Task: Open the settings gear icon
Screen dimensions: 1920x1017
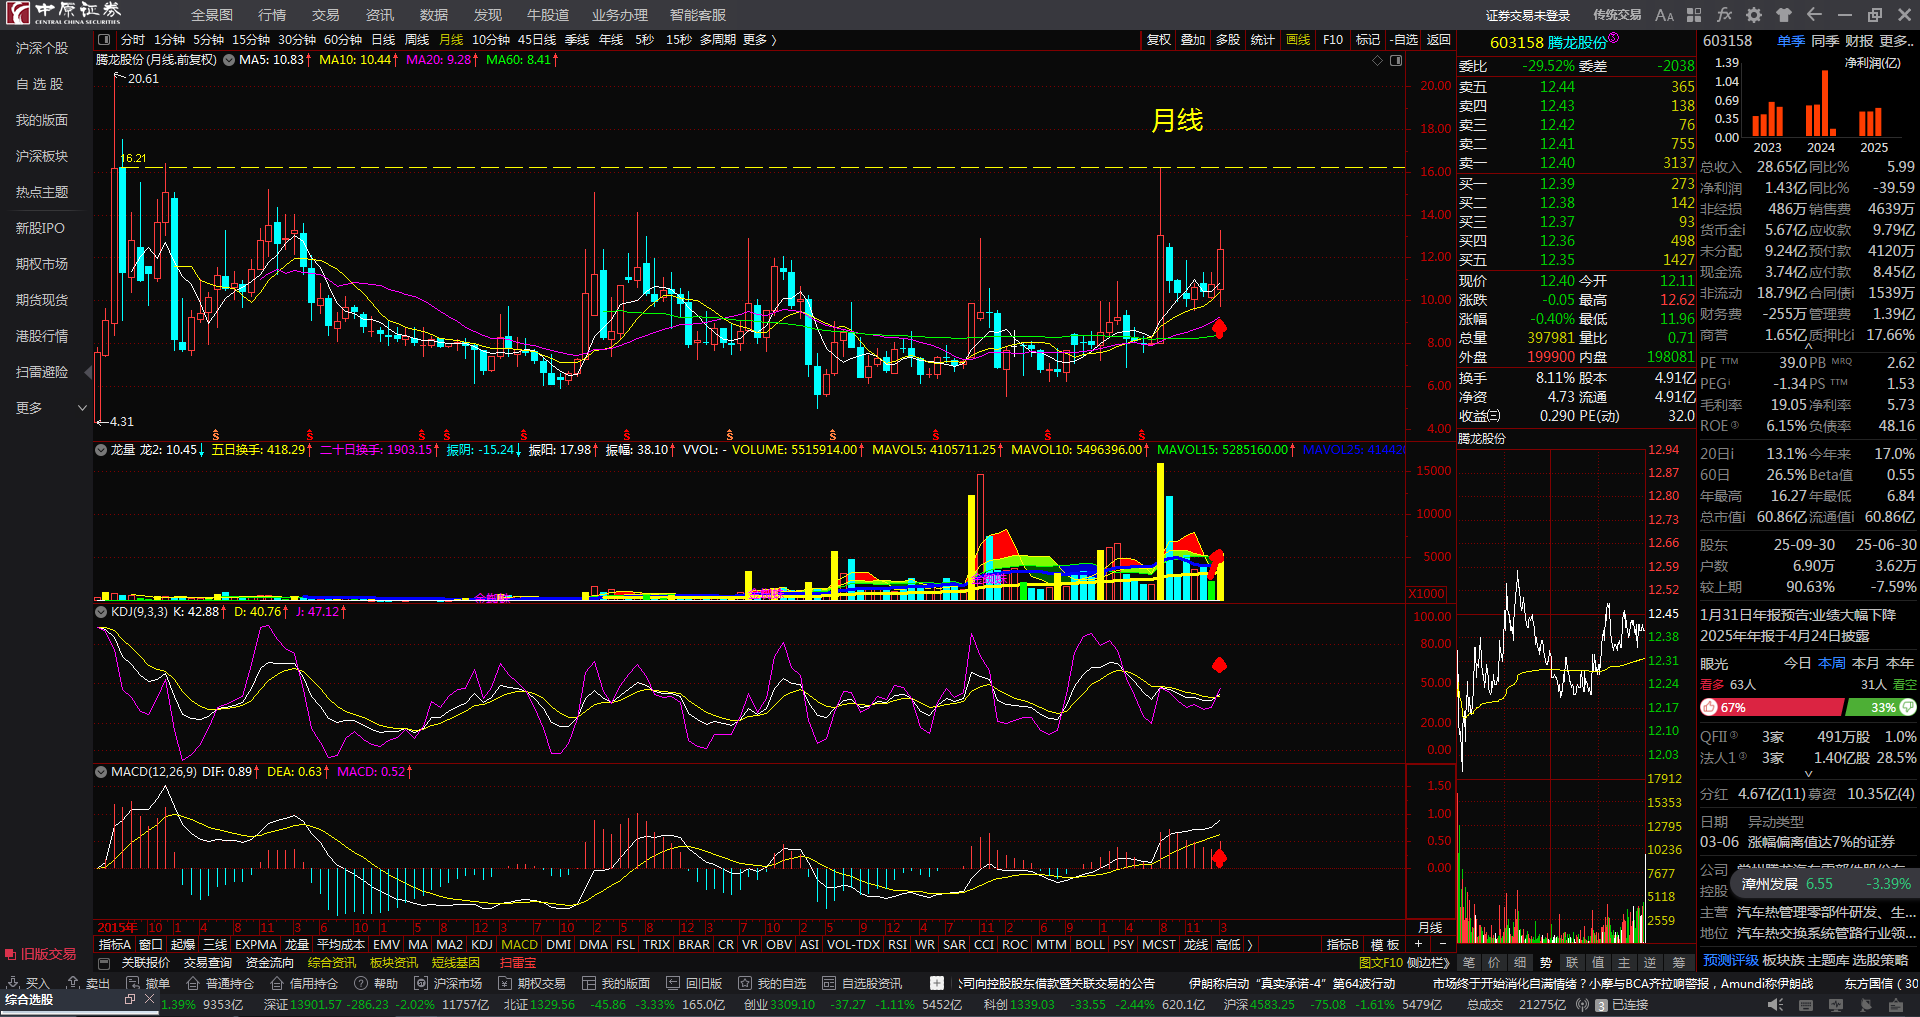Action: coord(1754,15)
